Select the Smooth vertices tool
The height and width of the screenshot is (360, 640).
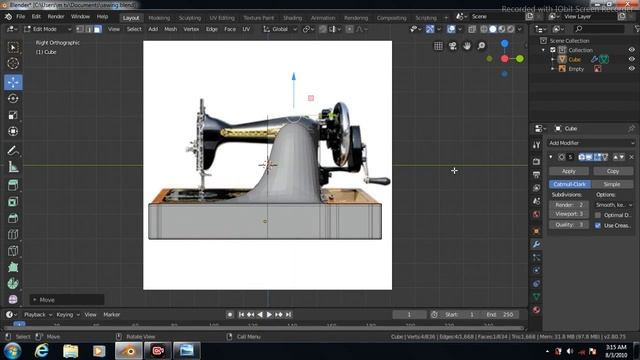[x=13, y=299]
